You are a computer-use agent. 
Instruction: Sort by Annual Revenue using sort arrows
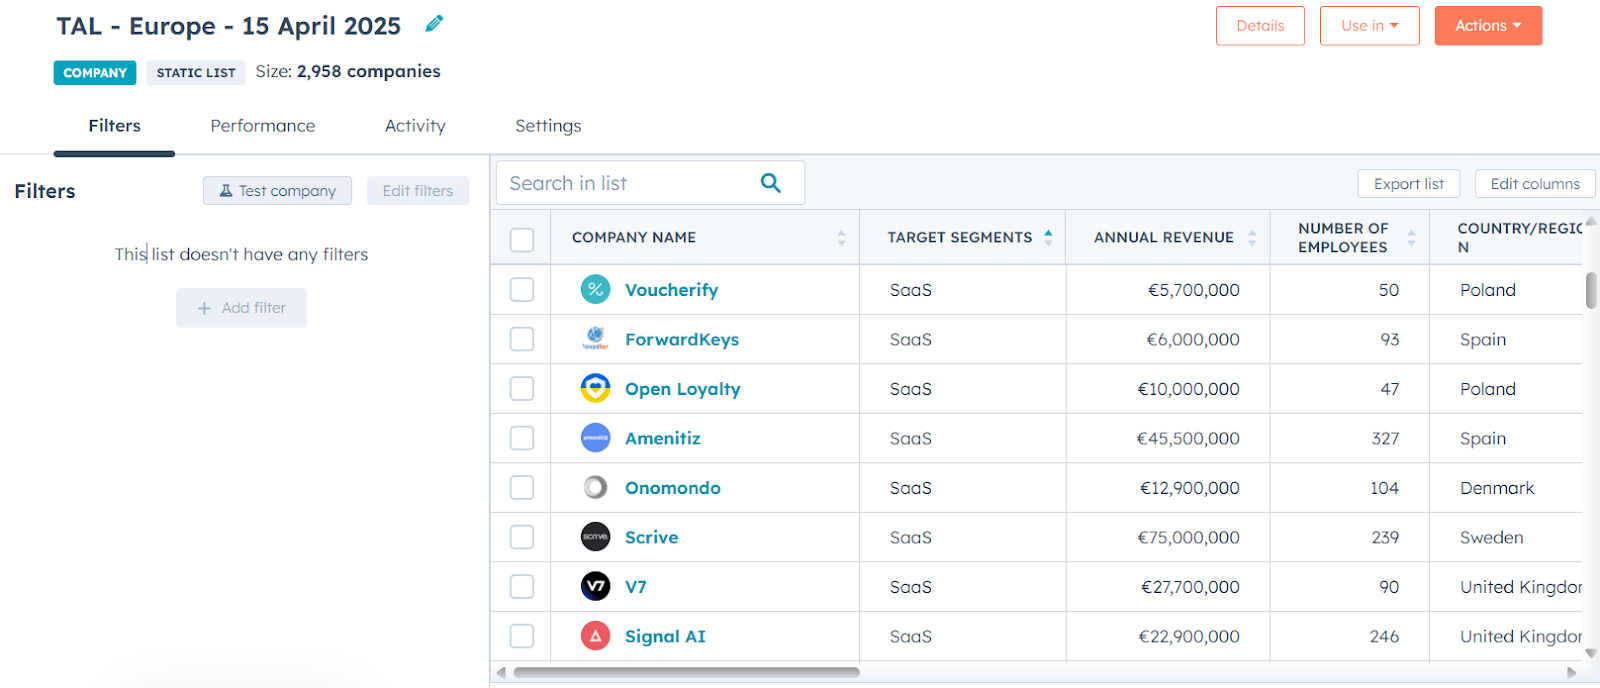click(x=1252, y=238)
